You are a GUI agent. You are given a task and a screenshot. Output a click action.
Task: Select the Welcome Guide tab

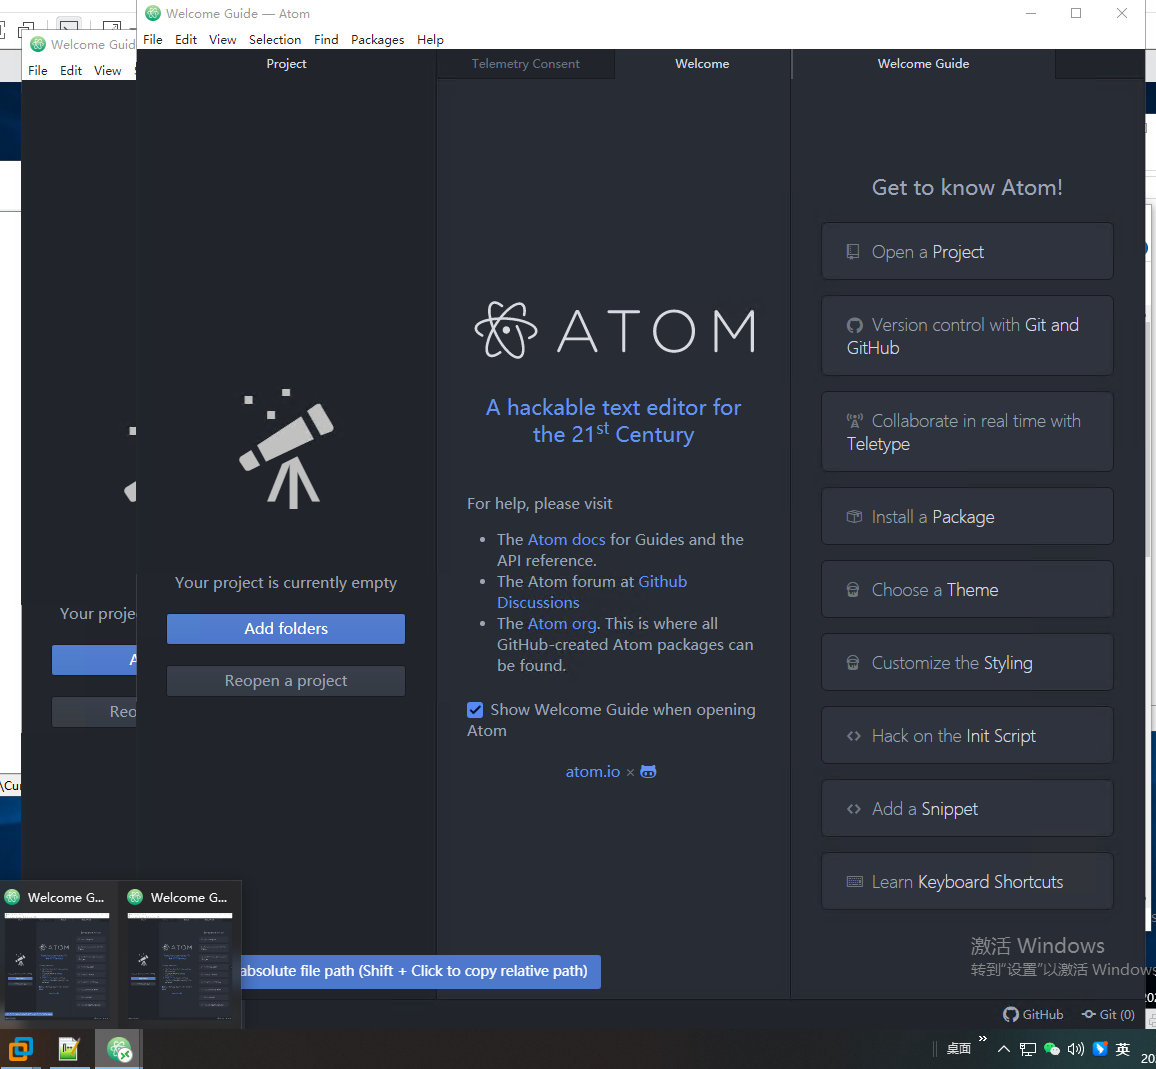tap(923, 64)
